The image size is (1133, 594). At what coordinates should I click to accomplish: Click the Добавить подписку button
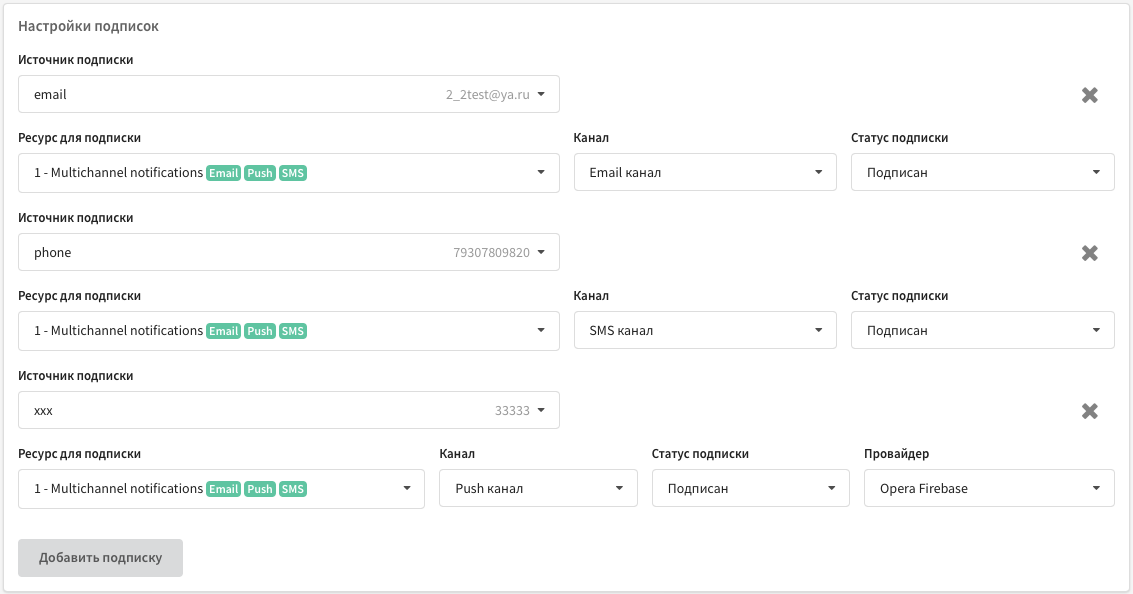(x=100, y=558)
